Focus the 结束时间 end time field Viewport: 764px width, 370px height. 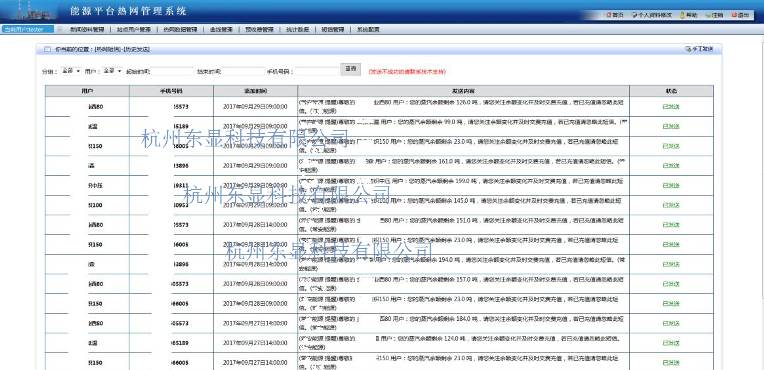point(243,72)
